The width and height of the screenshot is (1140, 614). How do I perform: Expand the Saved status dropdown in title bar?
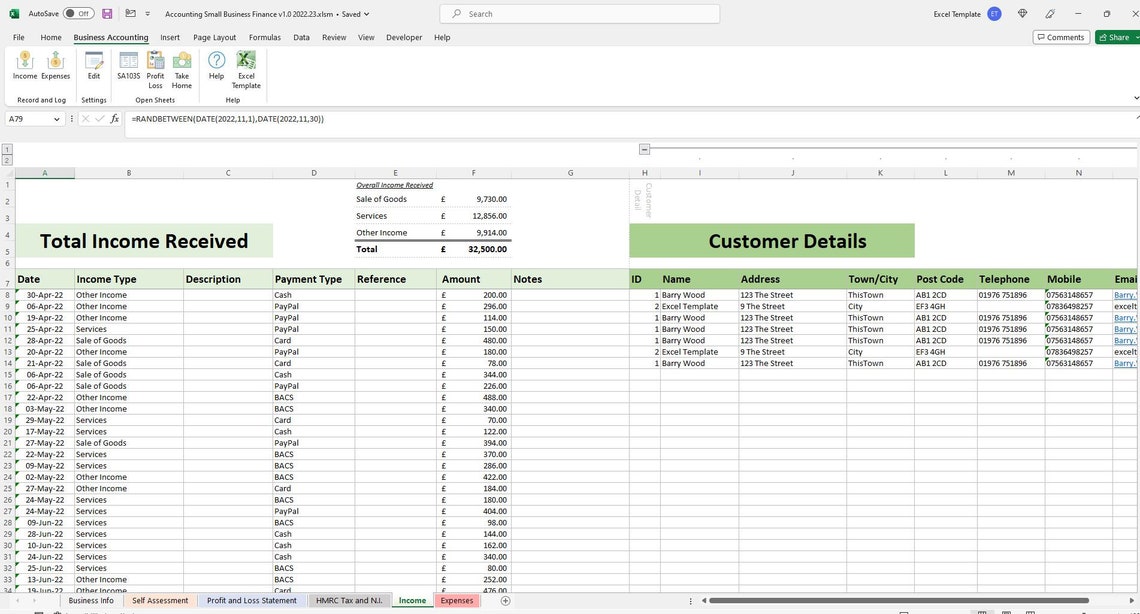[x=366, y=14]
